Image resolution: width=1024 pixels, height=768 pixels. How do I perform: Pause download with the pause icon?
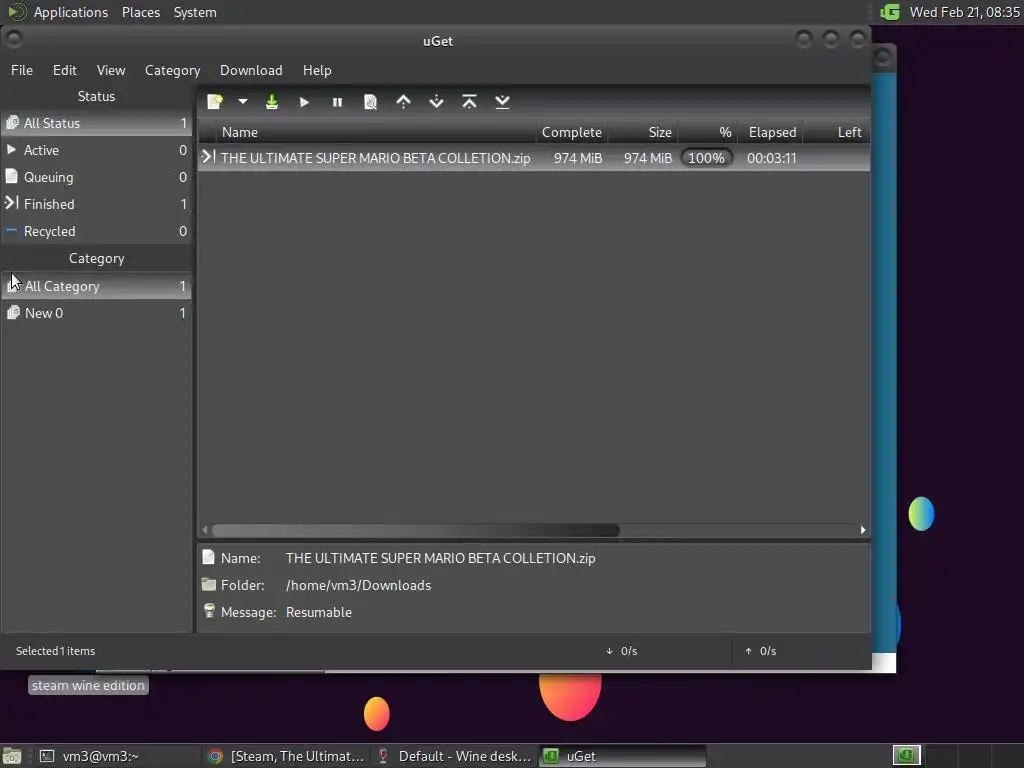338,102
